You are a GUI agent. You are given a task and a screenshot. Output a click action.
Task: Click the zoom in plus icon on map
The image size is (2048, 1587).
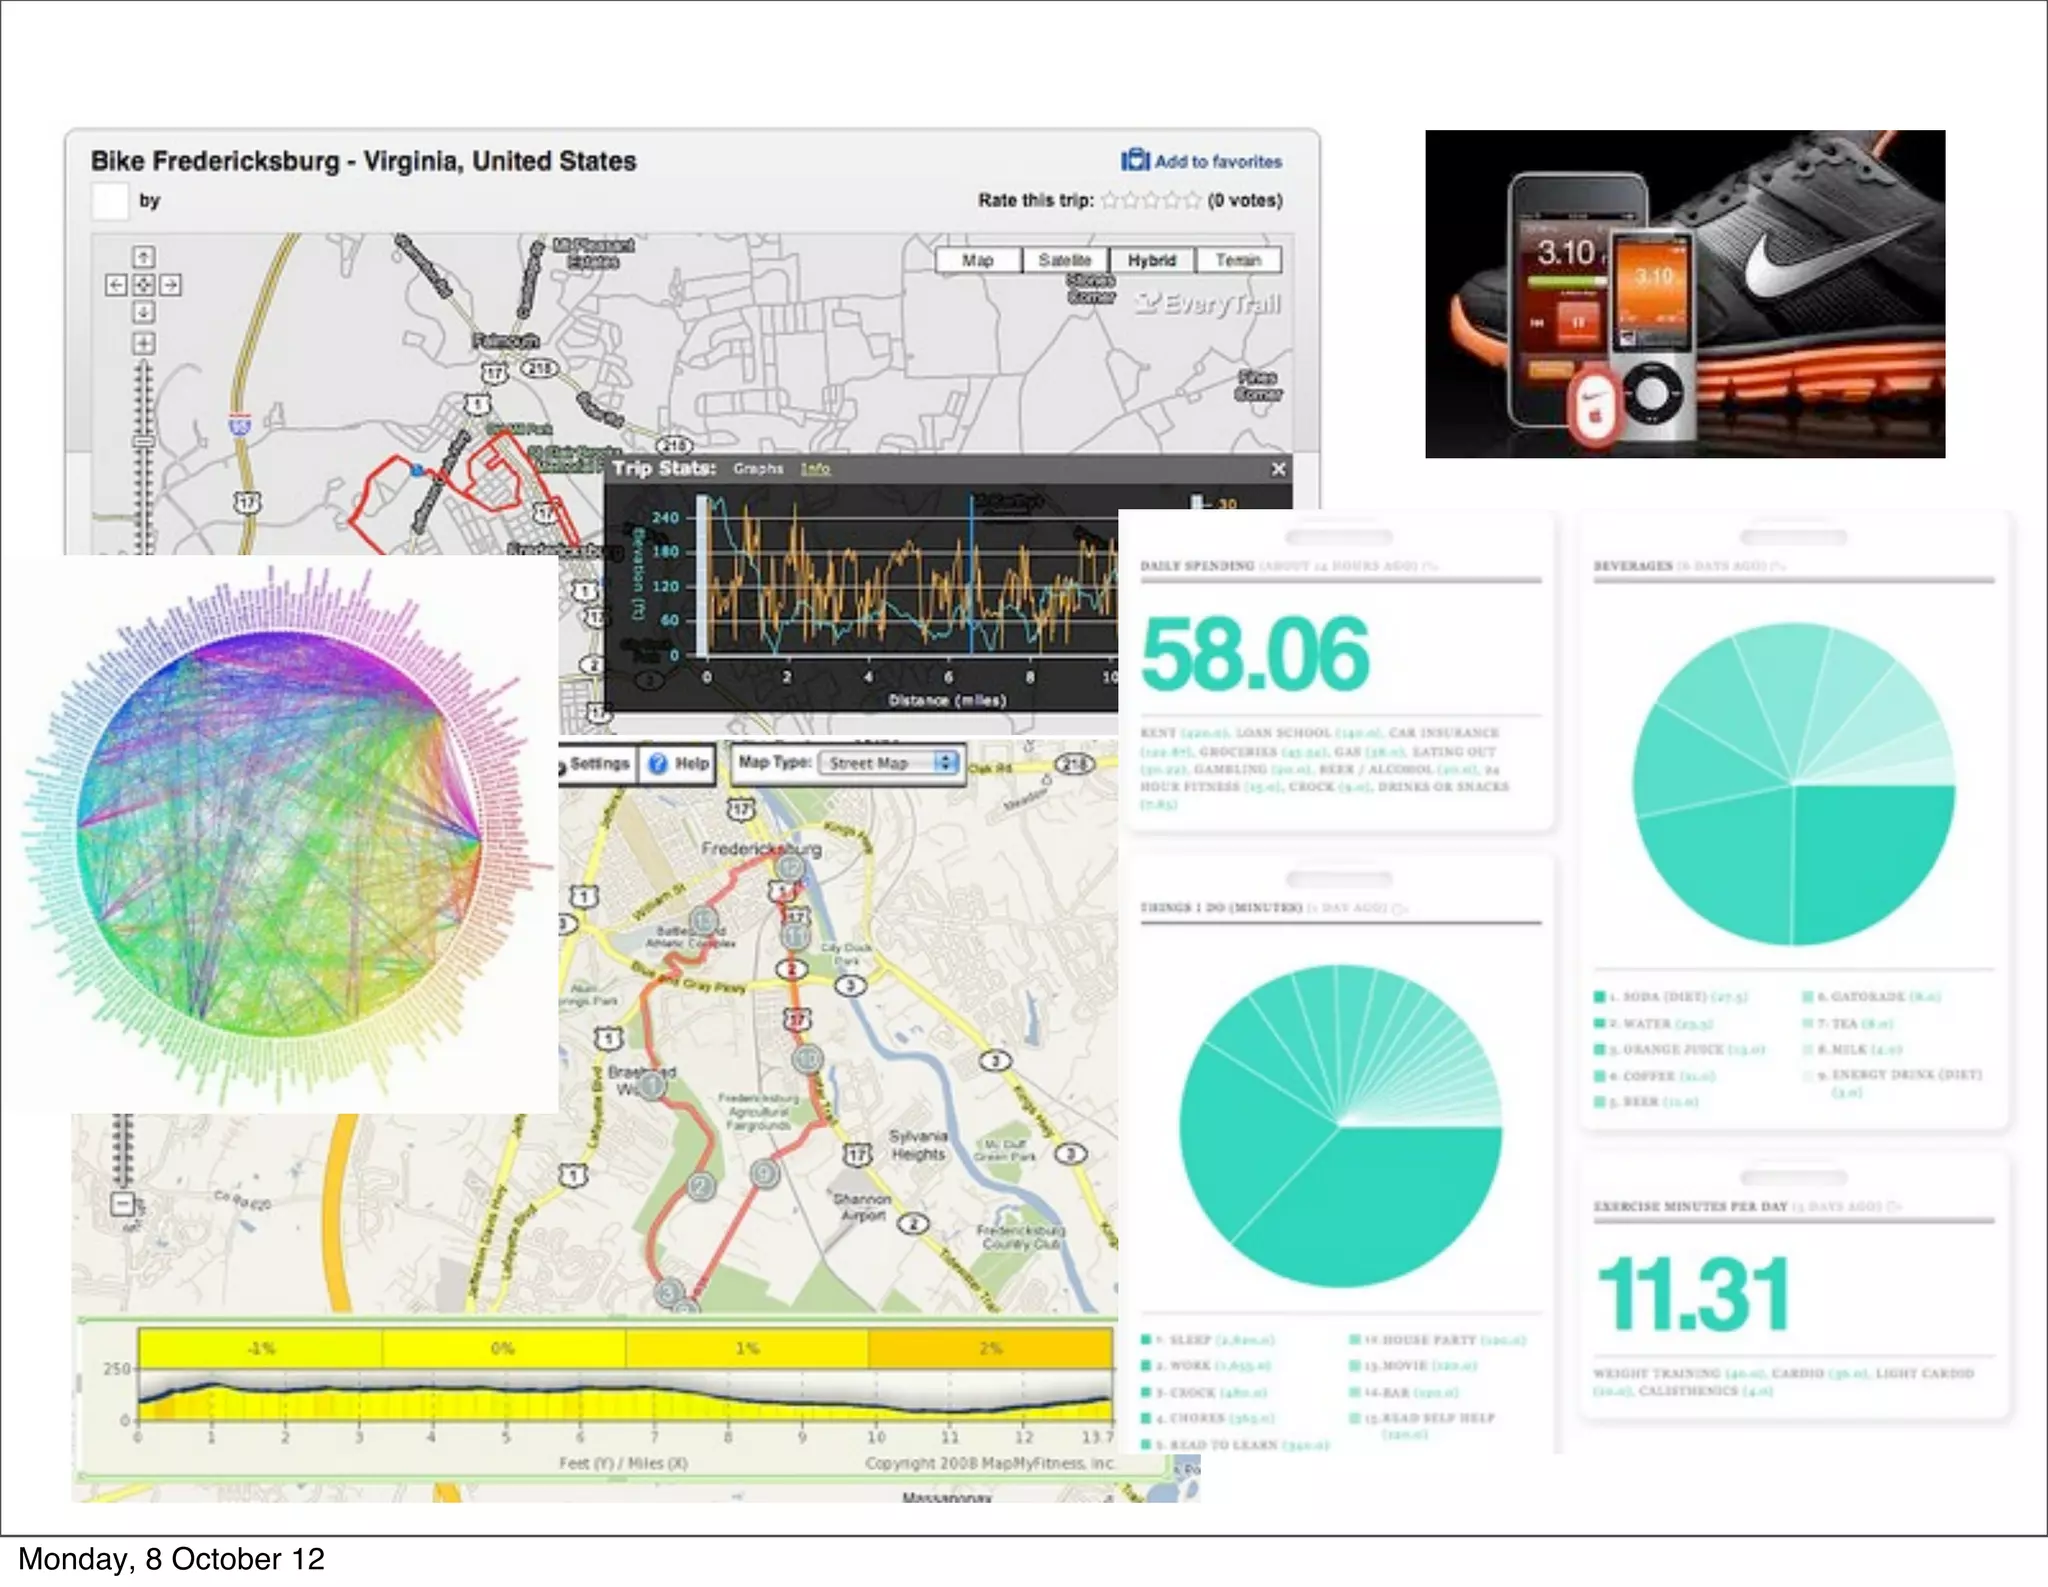point(143,343)
